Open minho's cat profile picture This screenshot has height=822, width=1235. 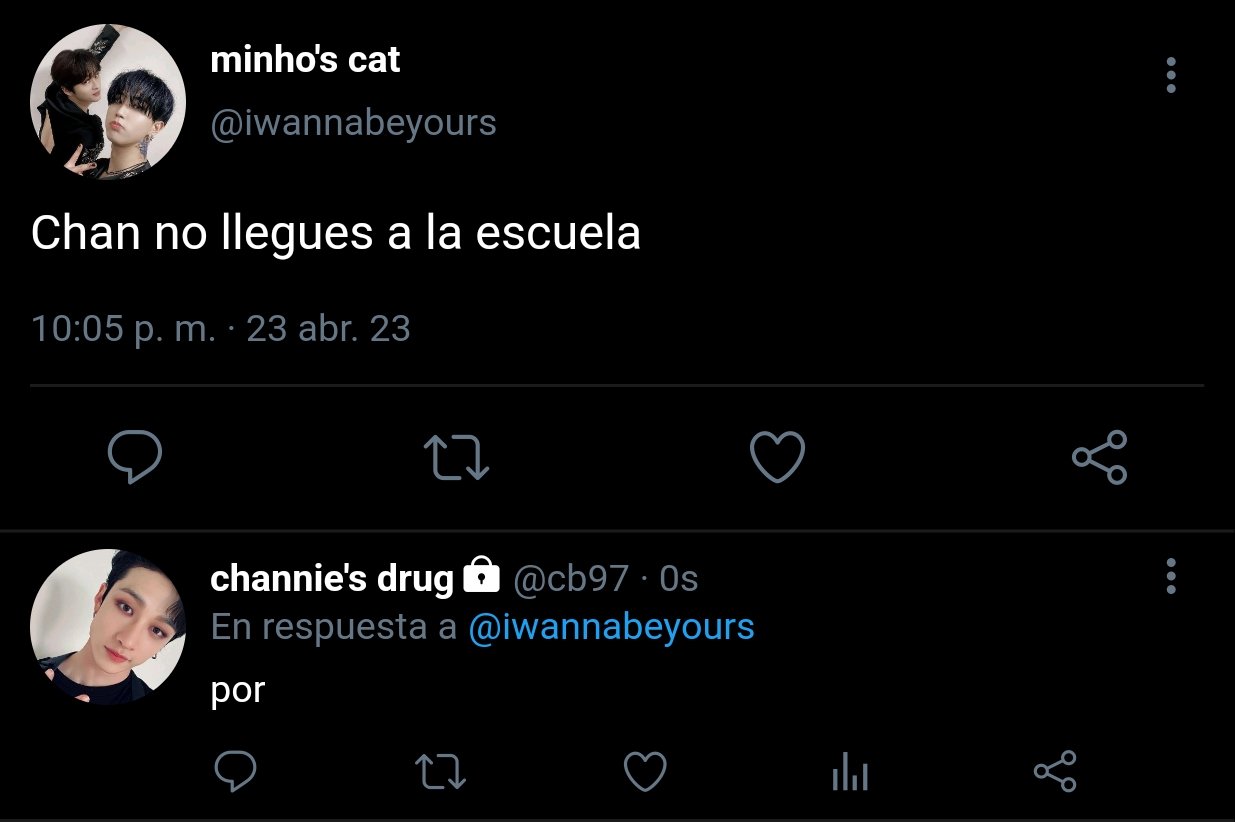108,101
